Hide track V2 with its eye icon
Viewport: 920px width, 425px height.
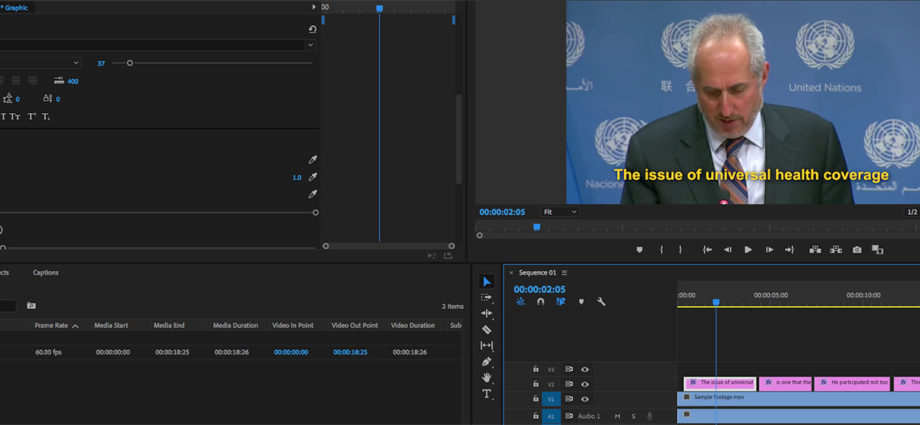[x=585, y=384]
